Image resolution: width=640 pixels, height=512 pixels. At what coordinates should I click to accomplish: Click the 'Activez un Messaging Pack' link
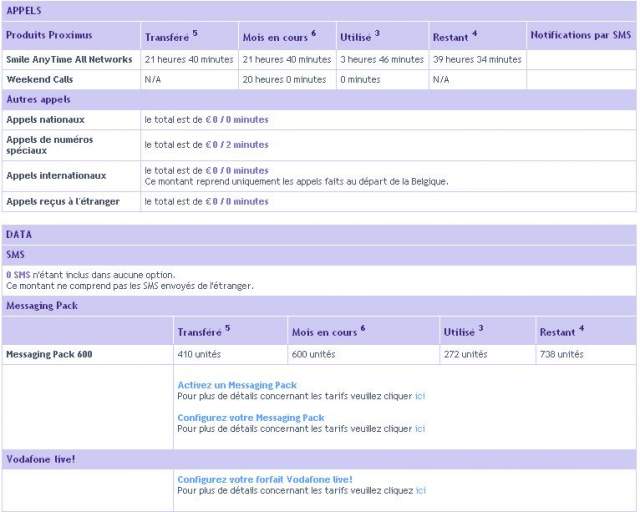[x=236, y=385]
